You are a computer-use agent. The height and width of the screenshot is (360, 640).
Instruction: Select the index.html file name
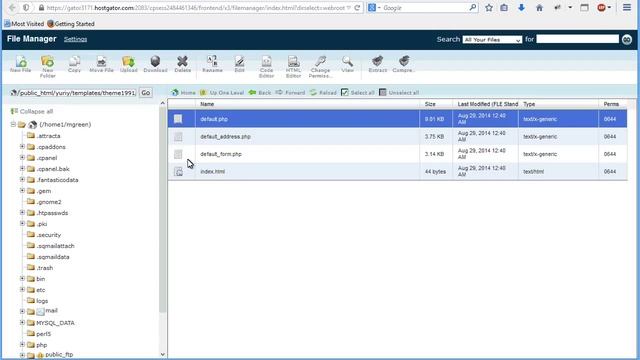(x=212, y=172)
